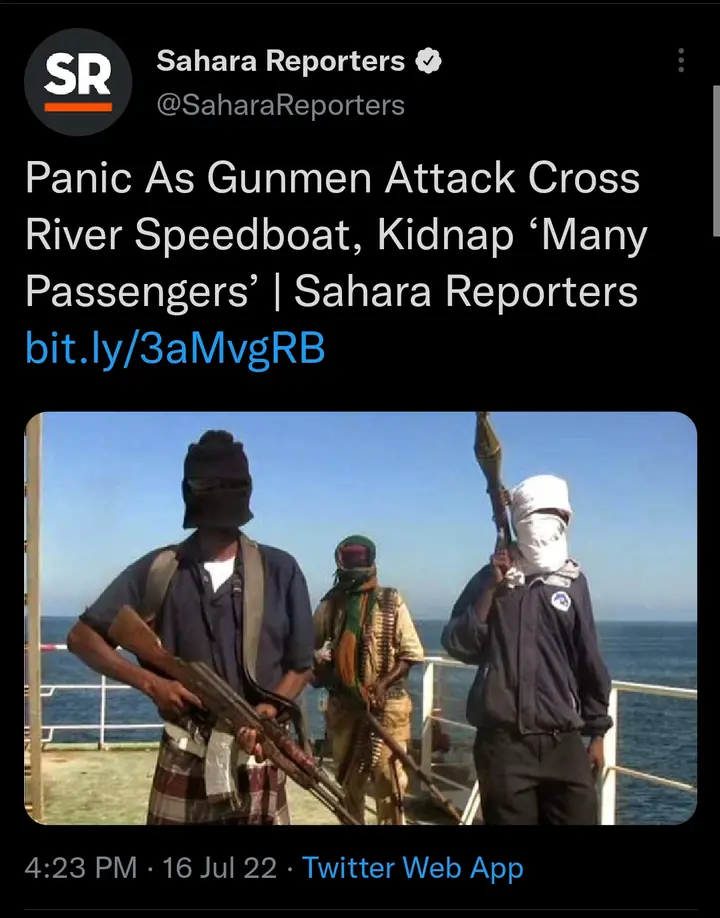
Task: Click the 16 Jul 22 date
Action: (220, 868)
